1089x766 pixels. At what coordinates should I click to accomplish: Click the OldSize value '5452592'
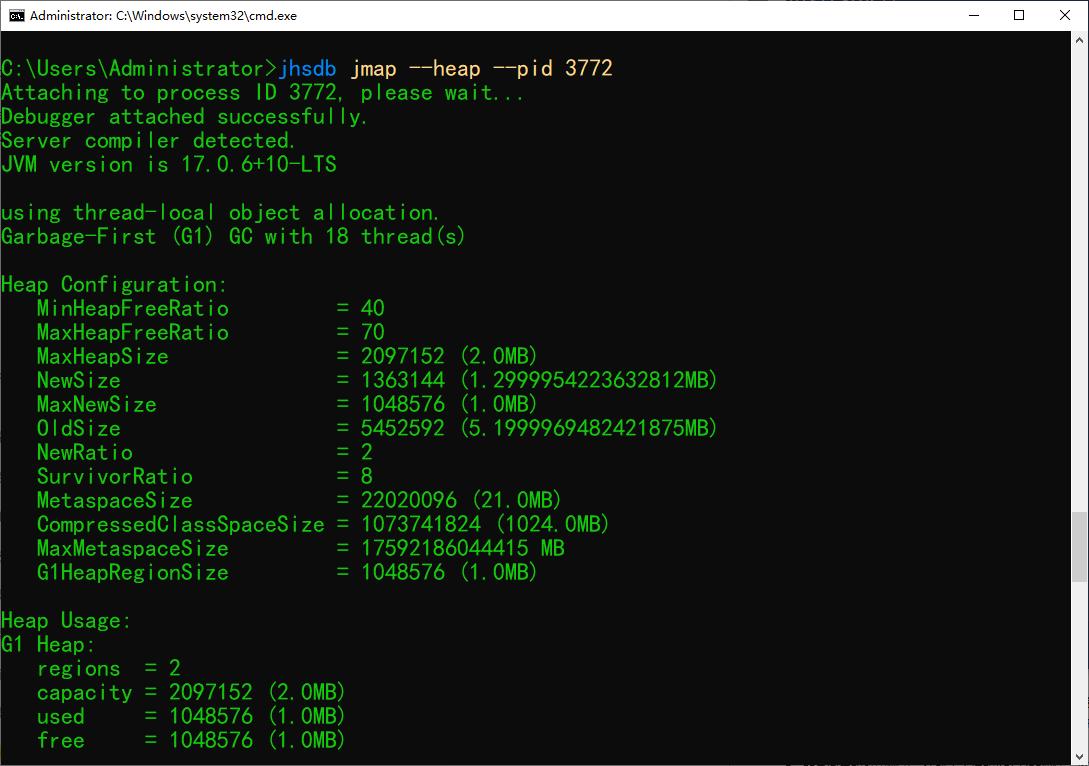[403, 428]
